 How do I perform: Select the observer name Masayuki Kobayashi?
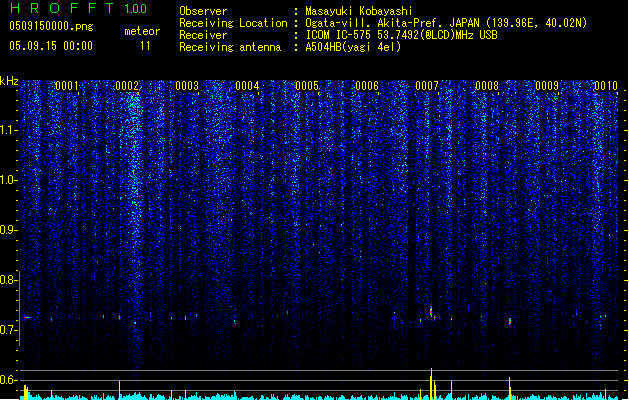click(x=359, y=11)
